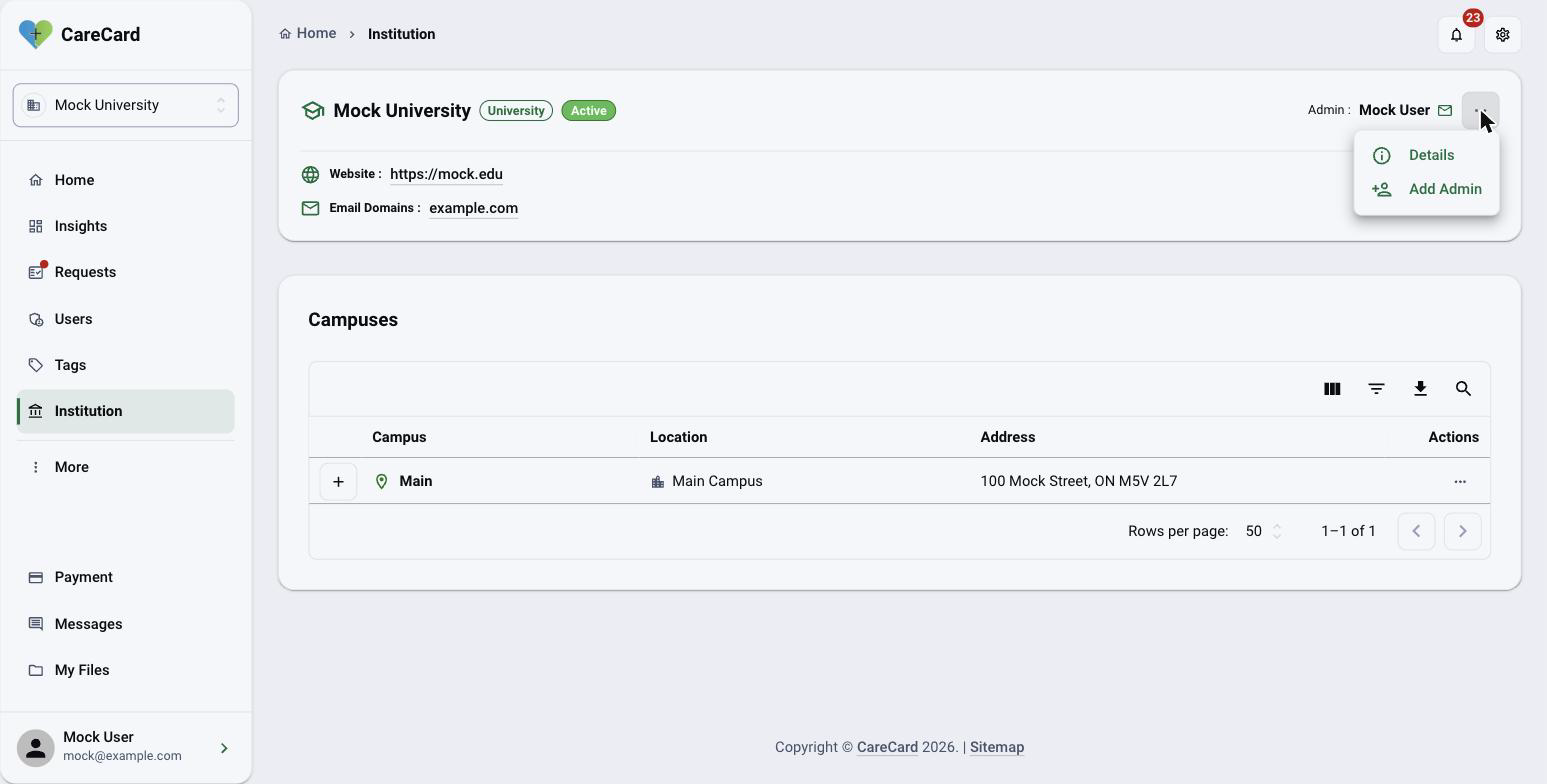Click the Active status badge

589,111
